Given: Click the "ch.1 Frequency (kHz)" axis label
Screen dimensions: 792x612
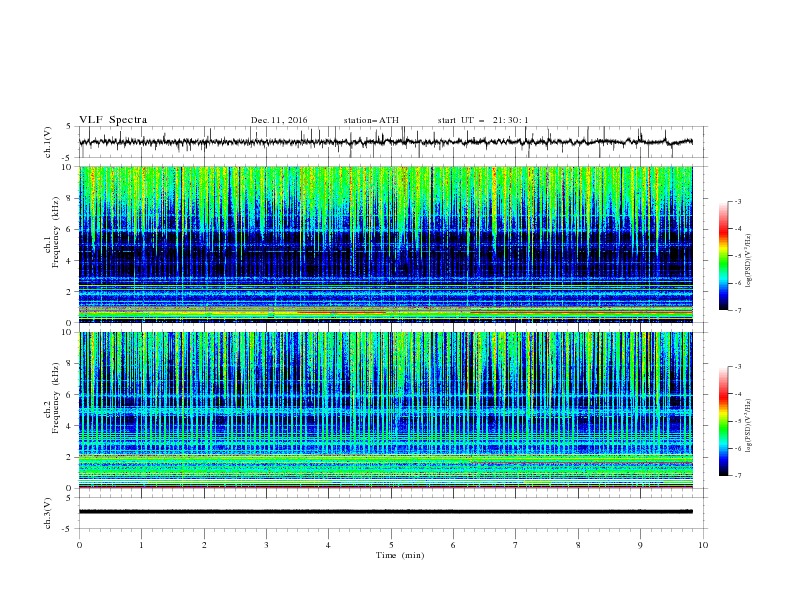Looking at the screenshot, I should (x=52, y=230).
